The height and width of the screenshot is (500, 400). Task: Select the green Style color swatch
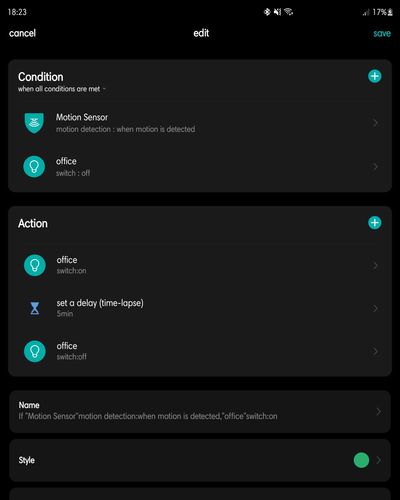[361, 460]
